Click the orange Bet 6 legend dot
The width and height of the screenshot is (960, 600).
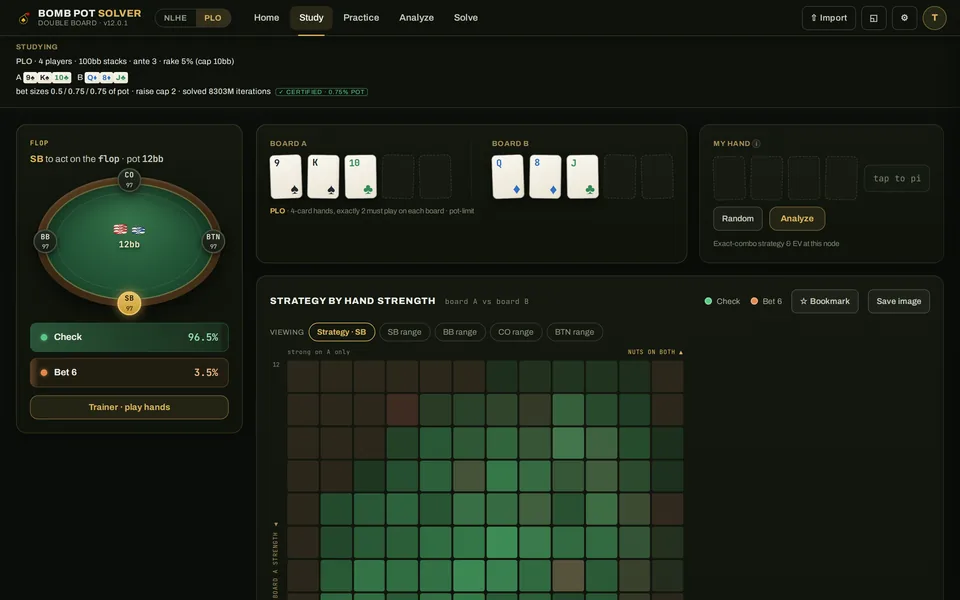coord(754,301)
